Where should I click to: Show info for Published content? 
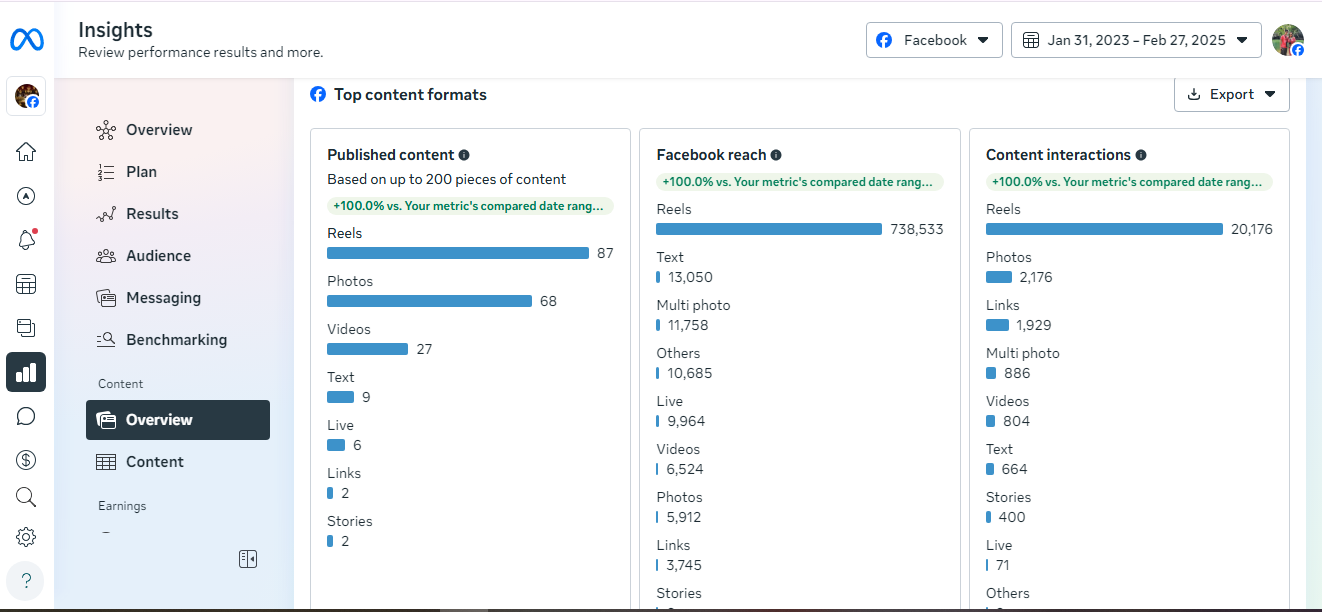464,155
